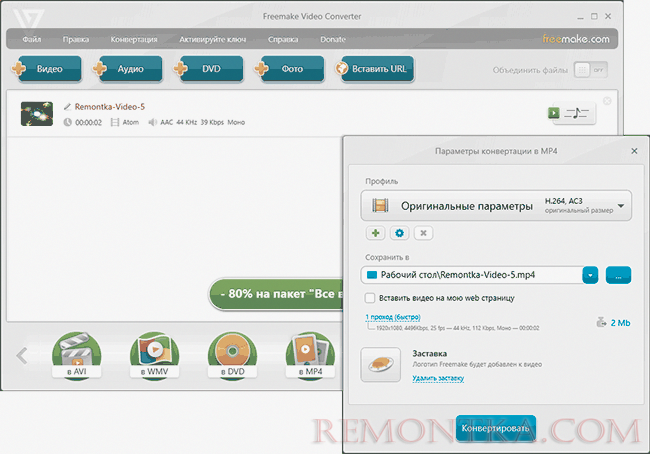650x454 pixels.
Task: Add photos using the Фото button
Action: [292, 69]
